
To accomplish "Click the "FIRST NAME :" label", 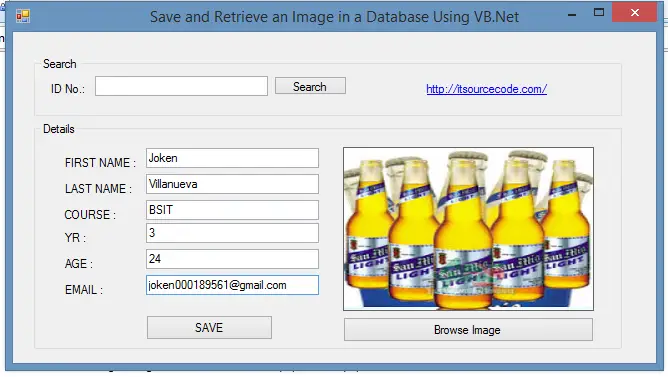I will pyautogui.click(x=101, y=163).
